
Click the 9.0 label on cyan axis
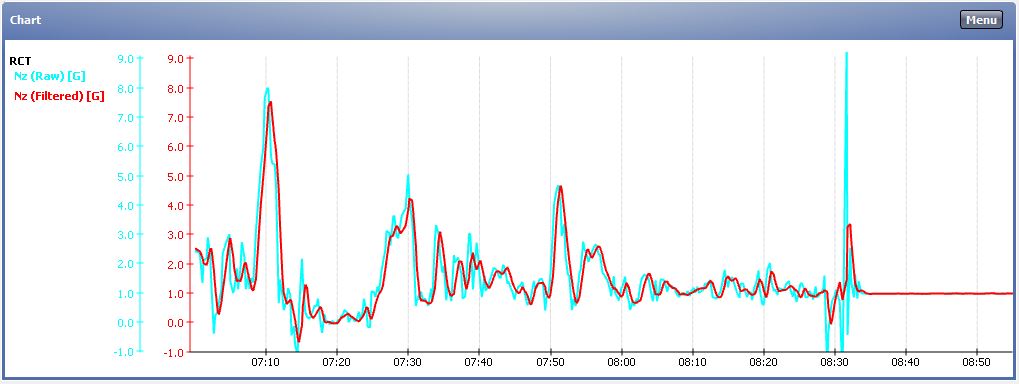click(125, 58)
